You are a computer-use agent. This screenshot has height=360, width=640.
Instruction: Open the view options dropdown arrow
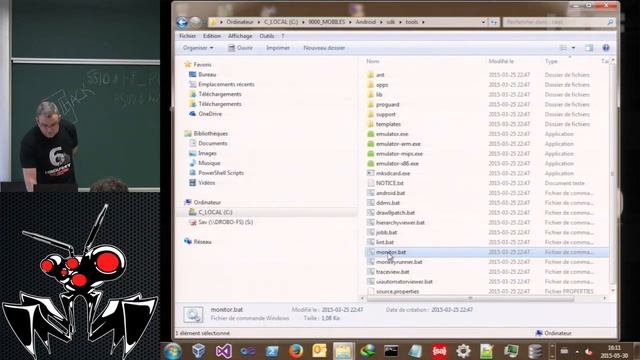coord(573,48)
